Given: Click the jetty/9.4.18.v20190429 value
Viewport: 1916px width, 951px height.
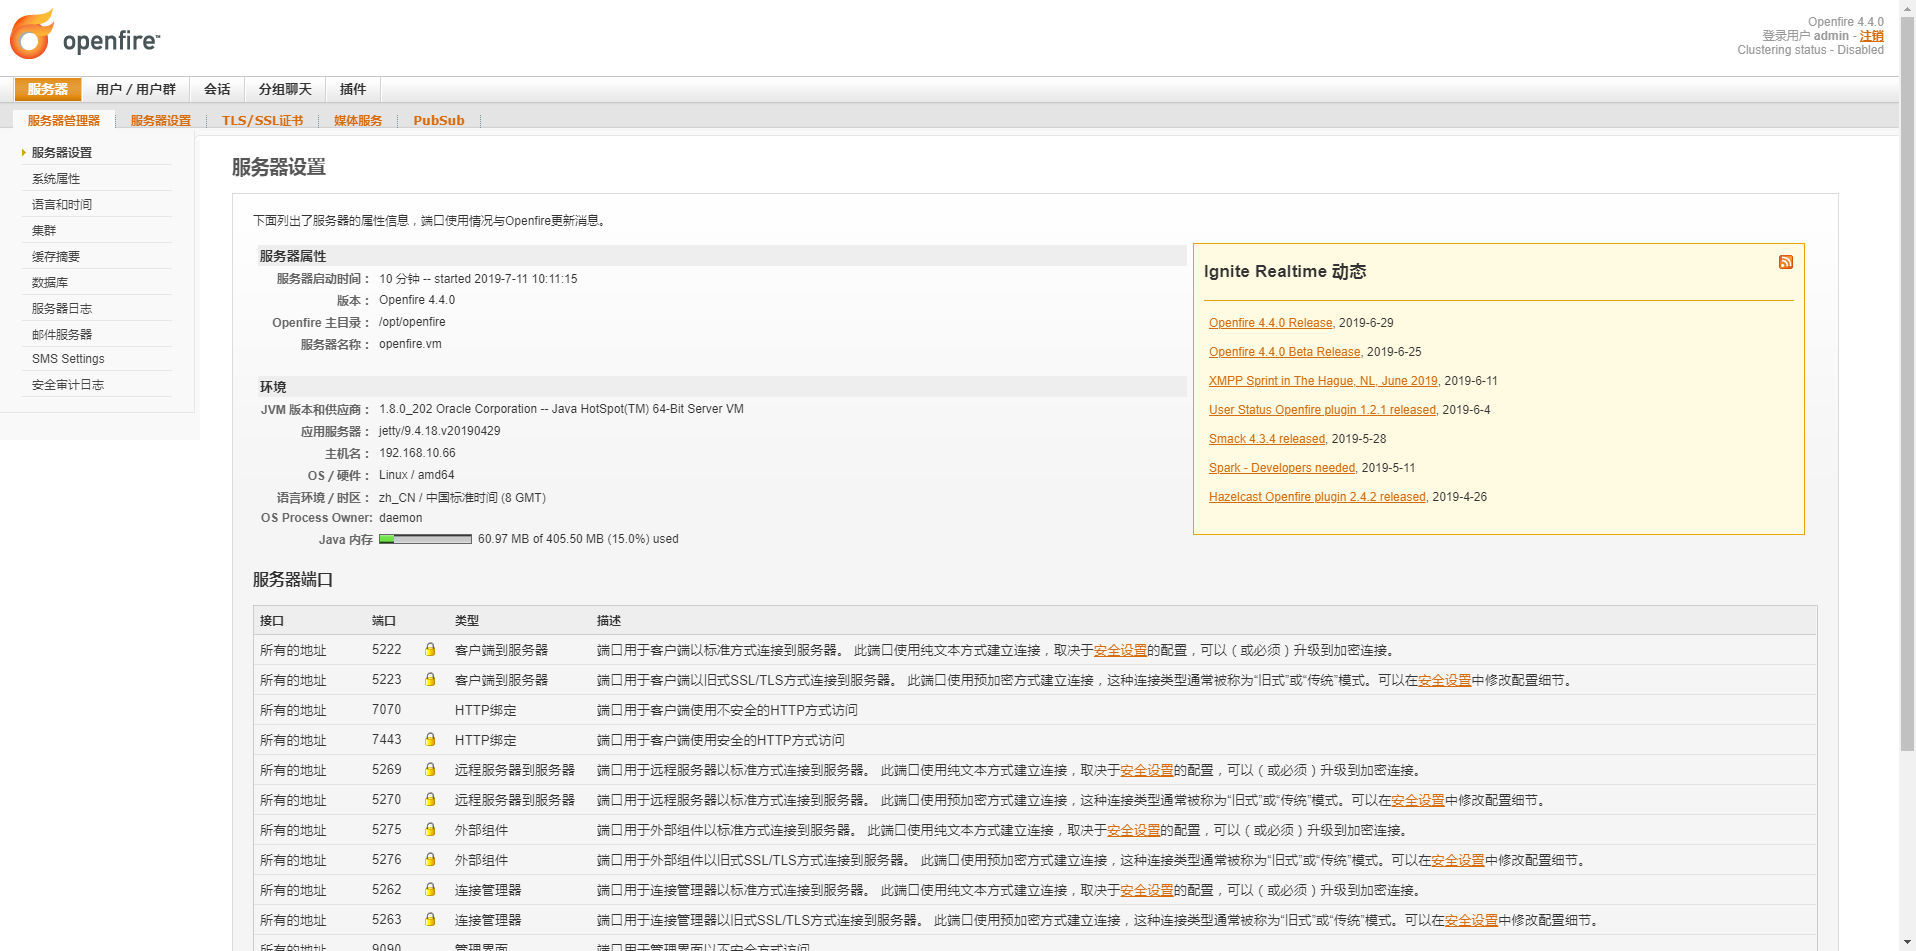Looking at the screenshot, I should 439,431.
